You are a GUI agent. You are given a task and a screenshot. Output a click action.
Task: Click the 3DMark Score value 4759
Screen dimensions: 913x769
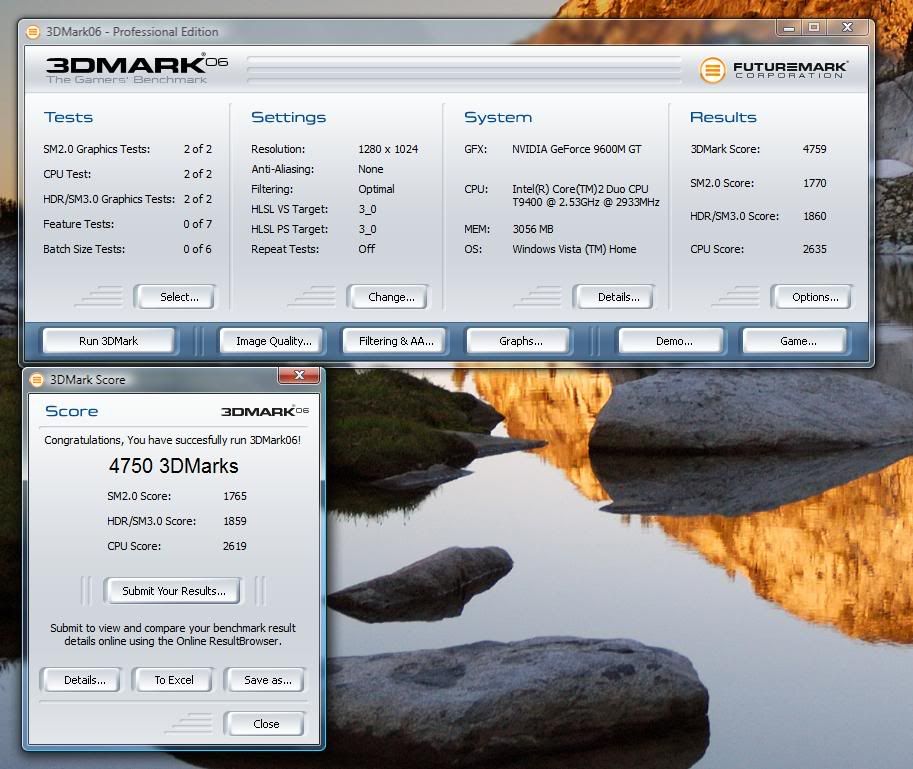tap(815, 149)
